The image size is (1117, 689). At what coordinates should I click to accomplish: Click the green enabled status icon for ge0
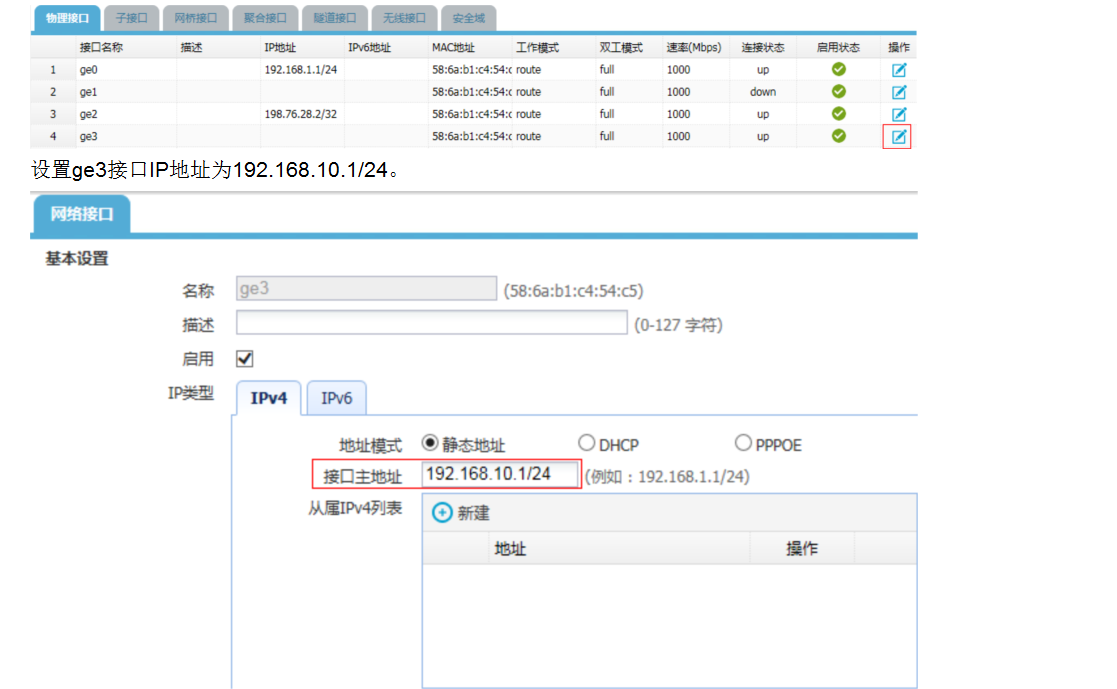(839, 69)
